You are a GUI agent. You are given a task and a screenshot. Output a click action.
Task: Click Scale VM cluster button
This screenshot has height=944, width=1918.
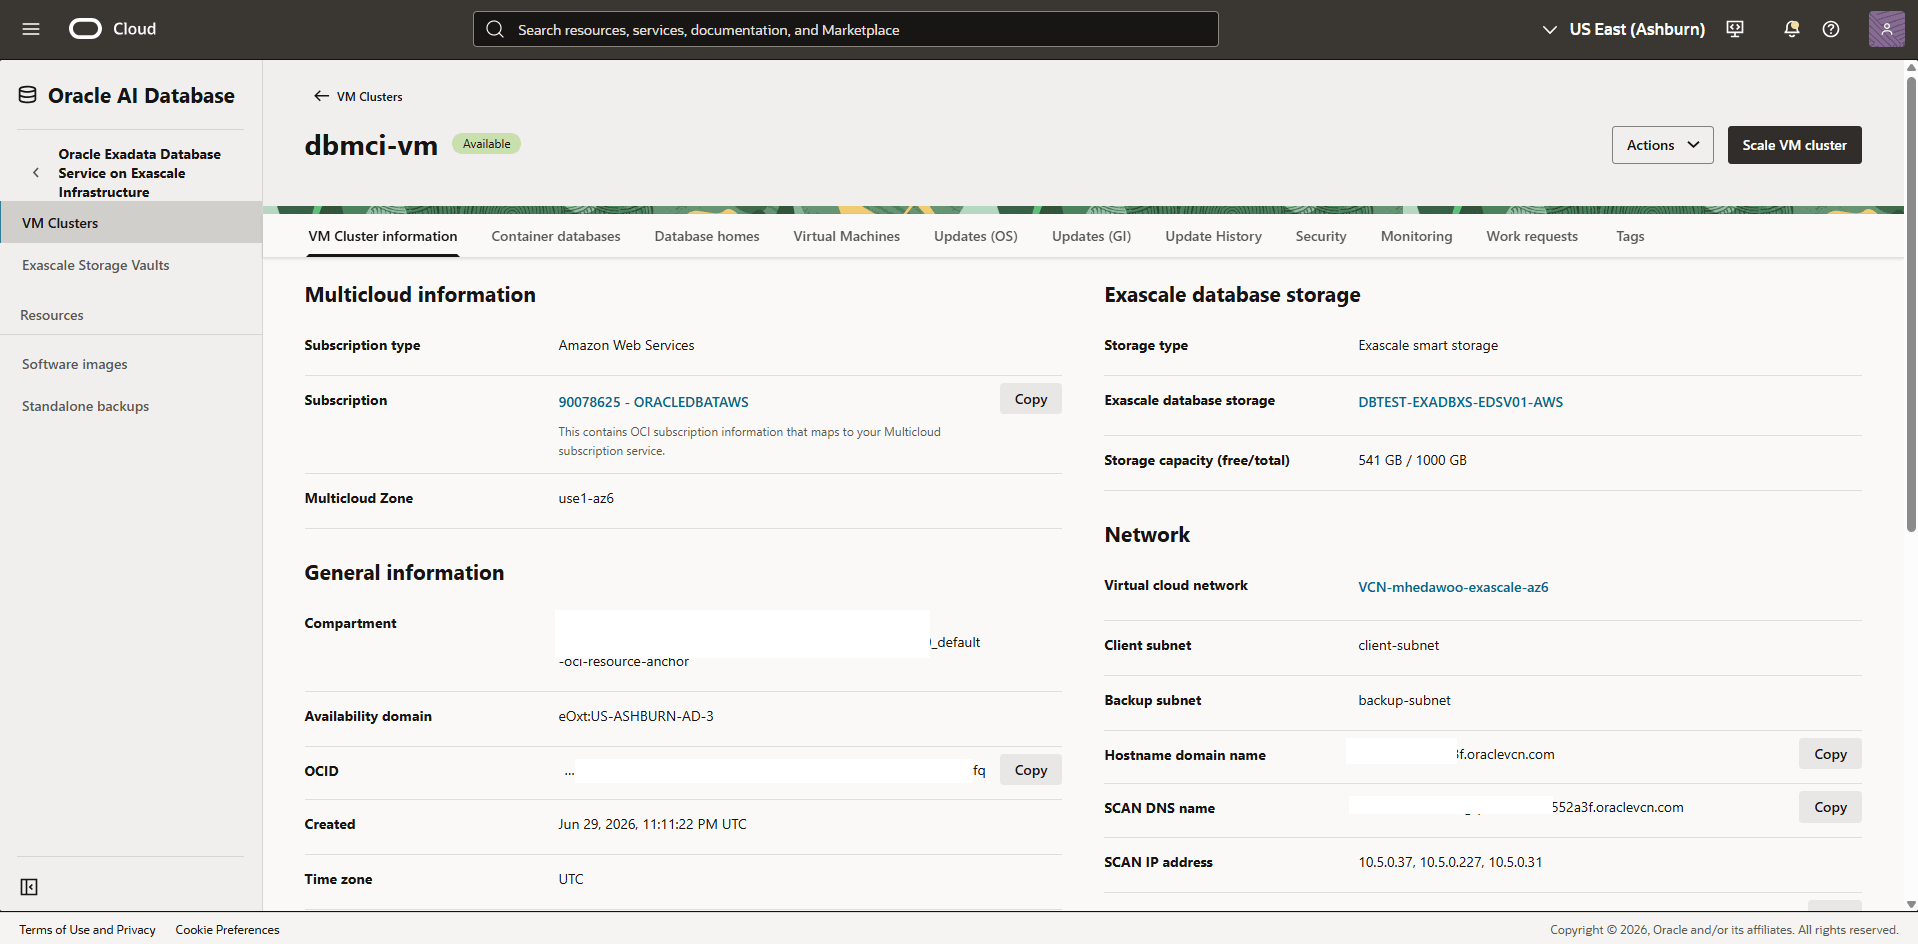[1794, 145]
